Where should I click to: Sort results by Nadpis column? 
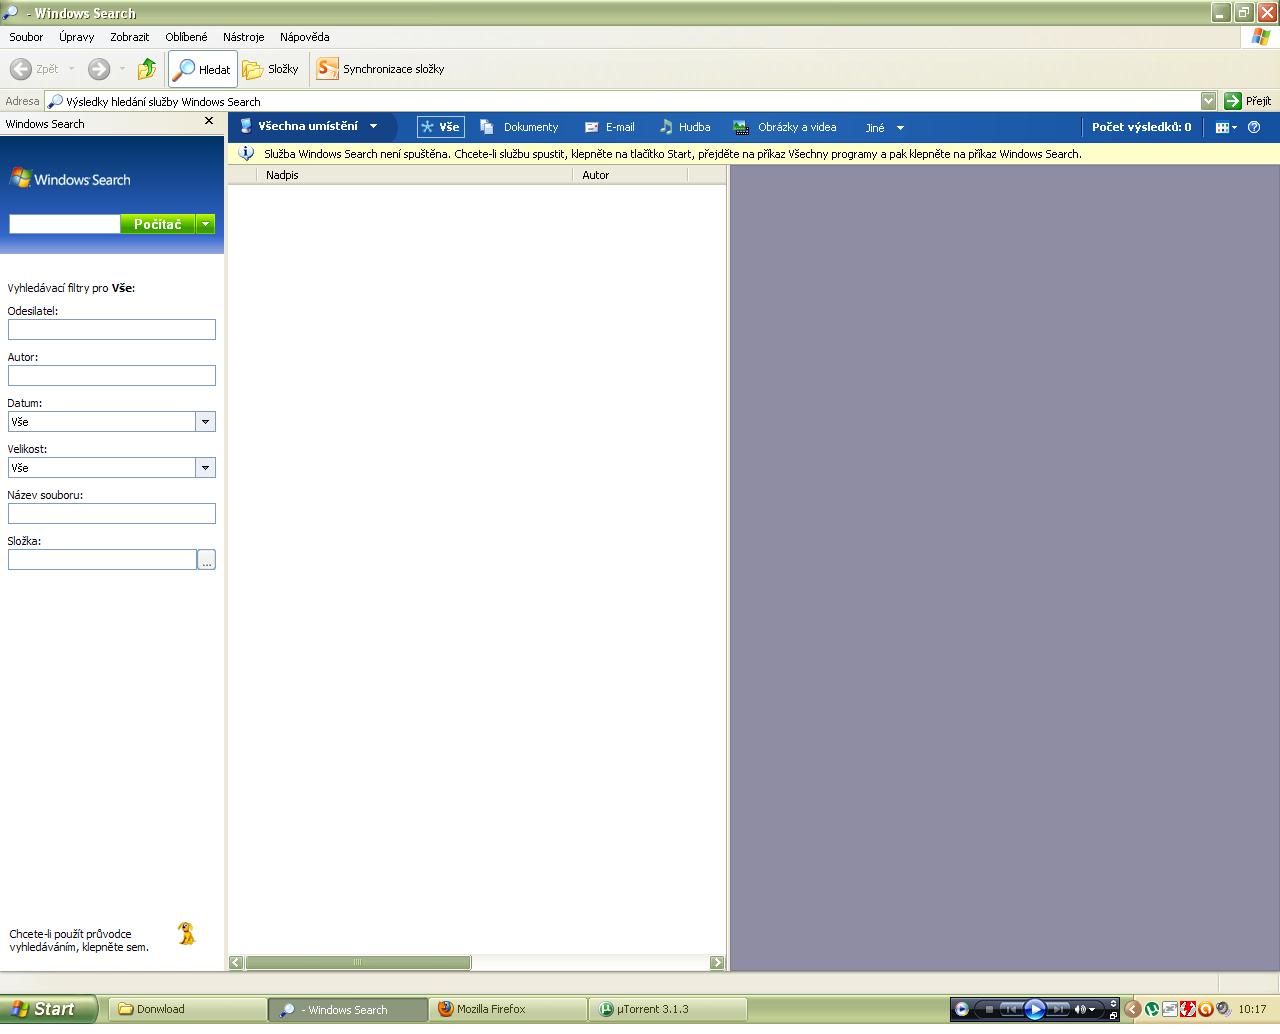(x=414, y=175)
